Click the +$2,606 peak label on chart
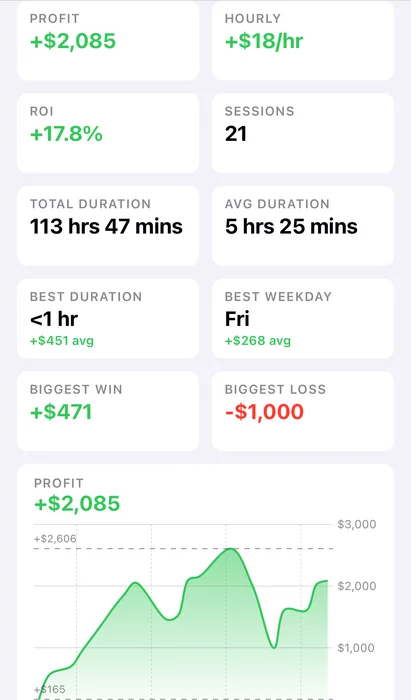 point(55,538)
